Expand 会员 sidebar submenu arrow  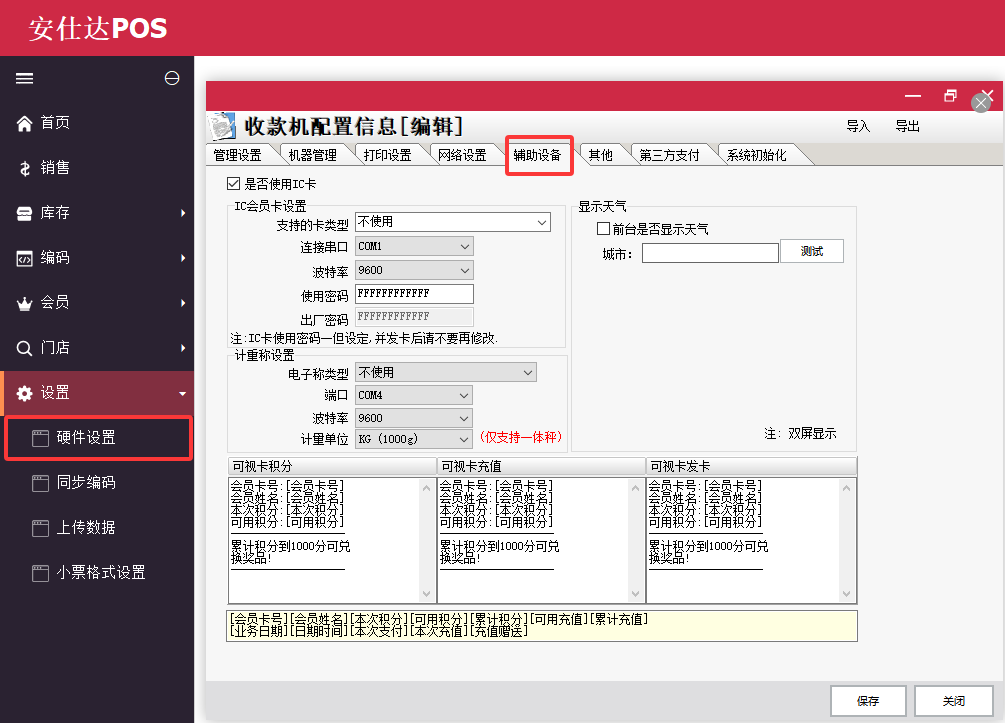183,303
